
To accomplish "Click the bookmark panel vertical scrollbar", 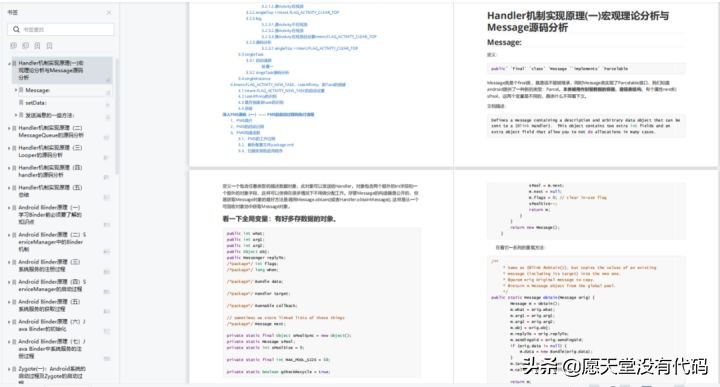I will pyautogui.click(x=117, y=116).
